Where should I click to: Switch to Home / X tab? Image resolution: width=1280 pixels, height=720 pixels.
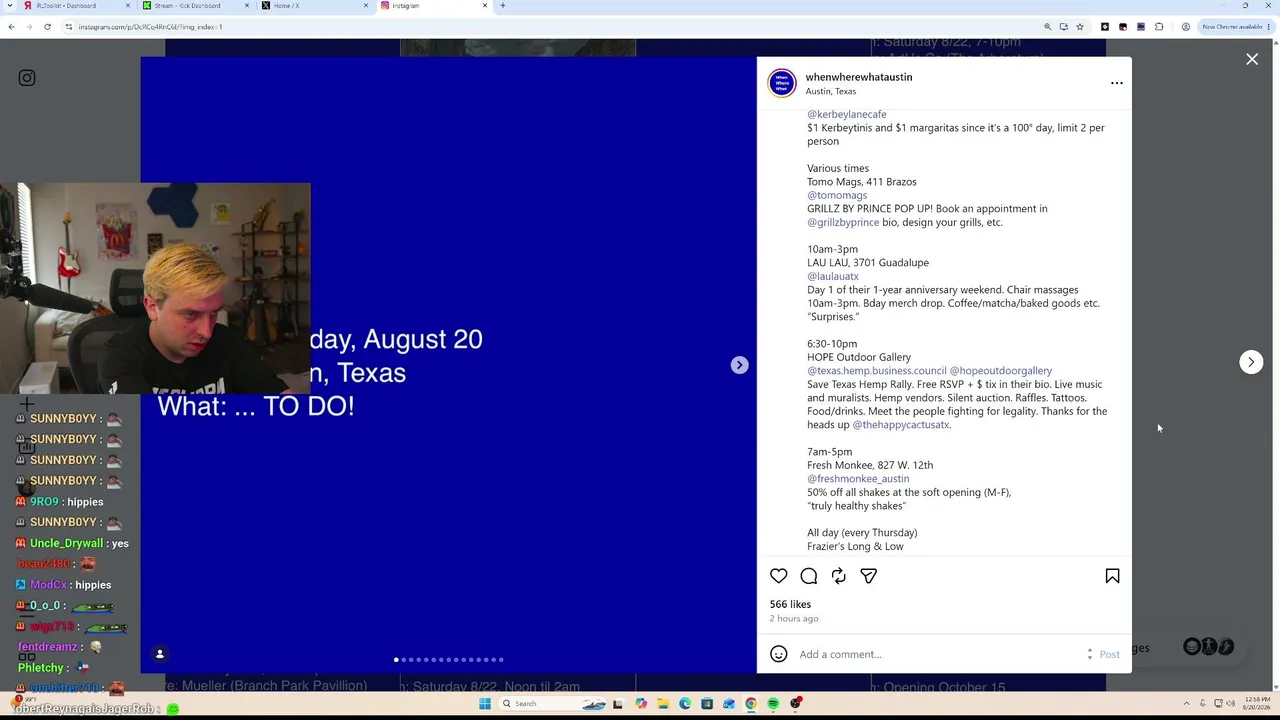(315, 6)
